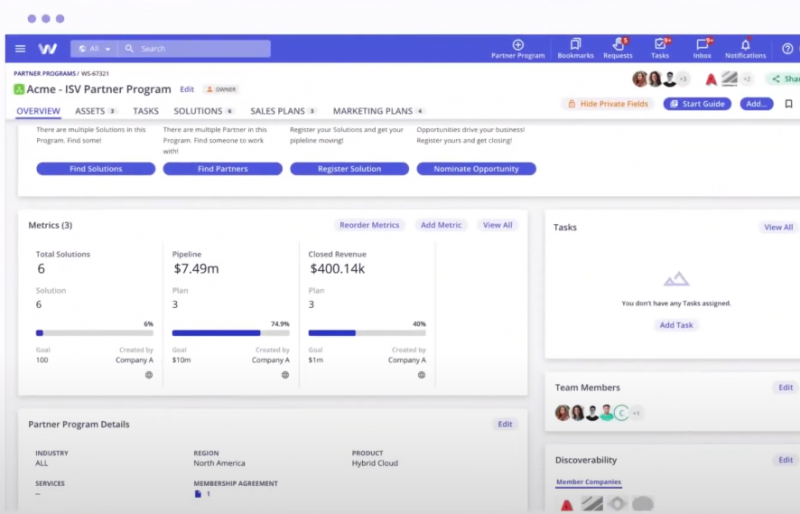Click the Pipeline 74.9% progress bar
This screenshot has width=800, height=514.
[231, 333]
